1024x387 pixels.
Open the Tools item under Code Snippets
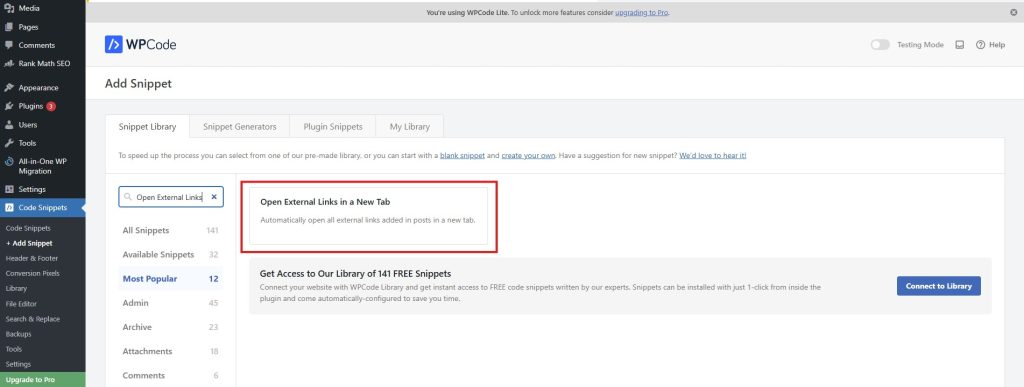pos(14,349)
